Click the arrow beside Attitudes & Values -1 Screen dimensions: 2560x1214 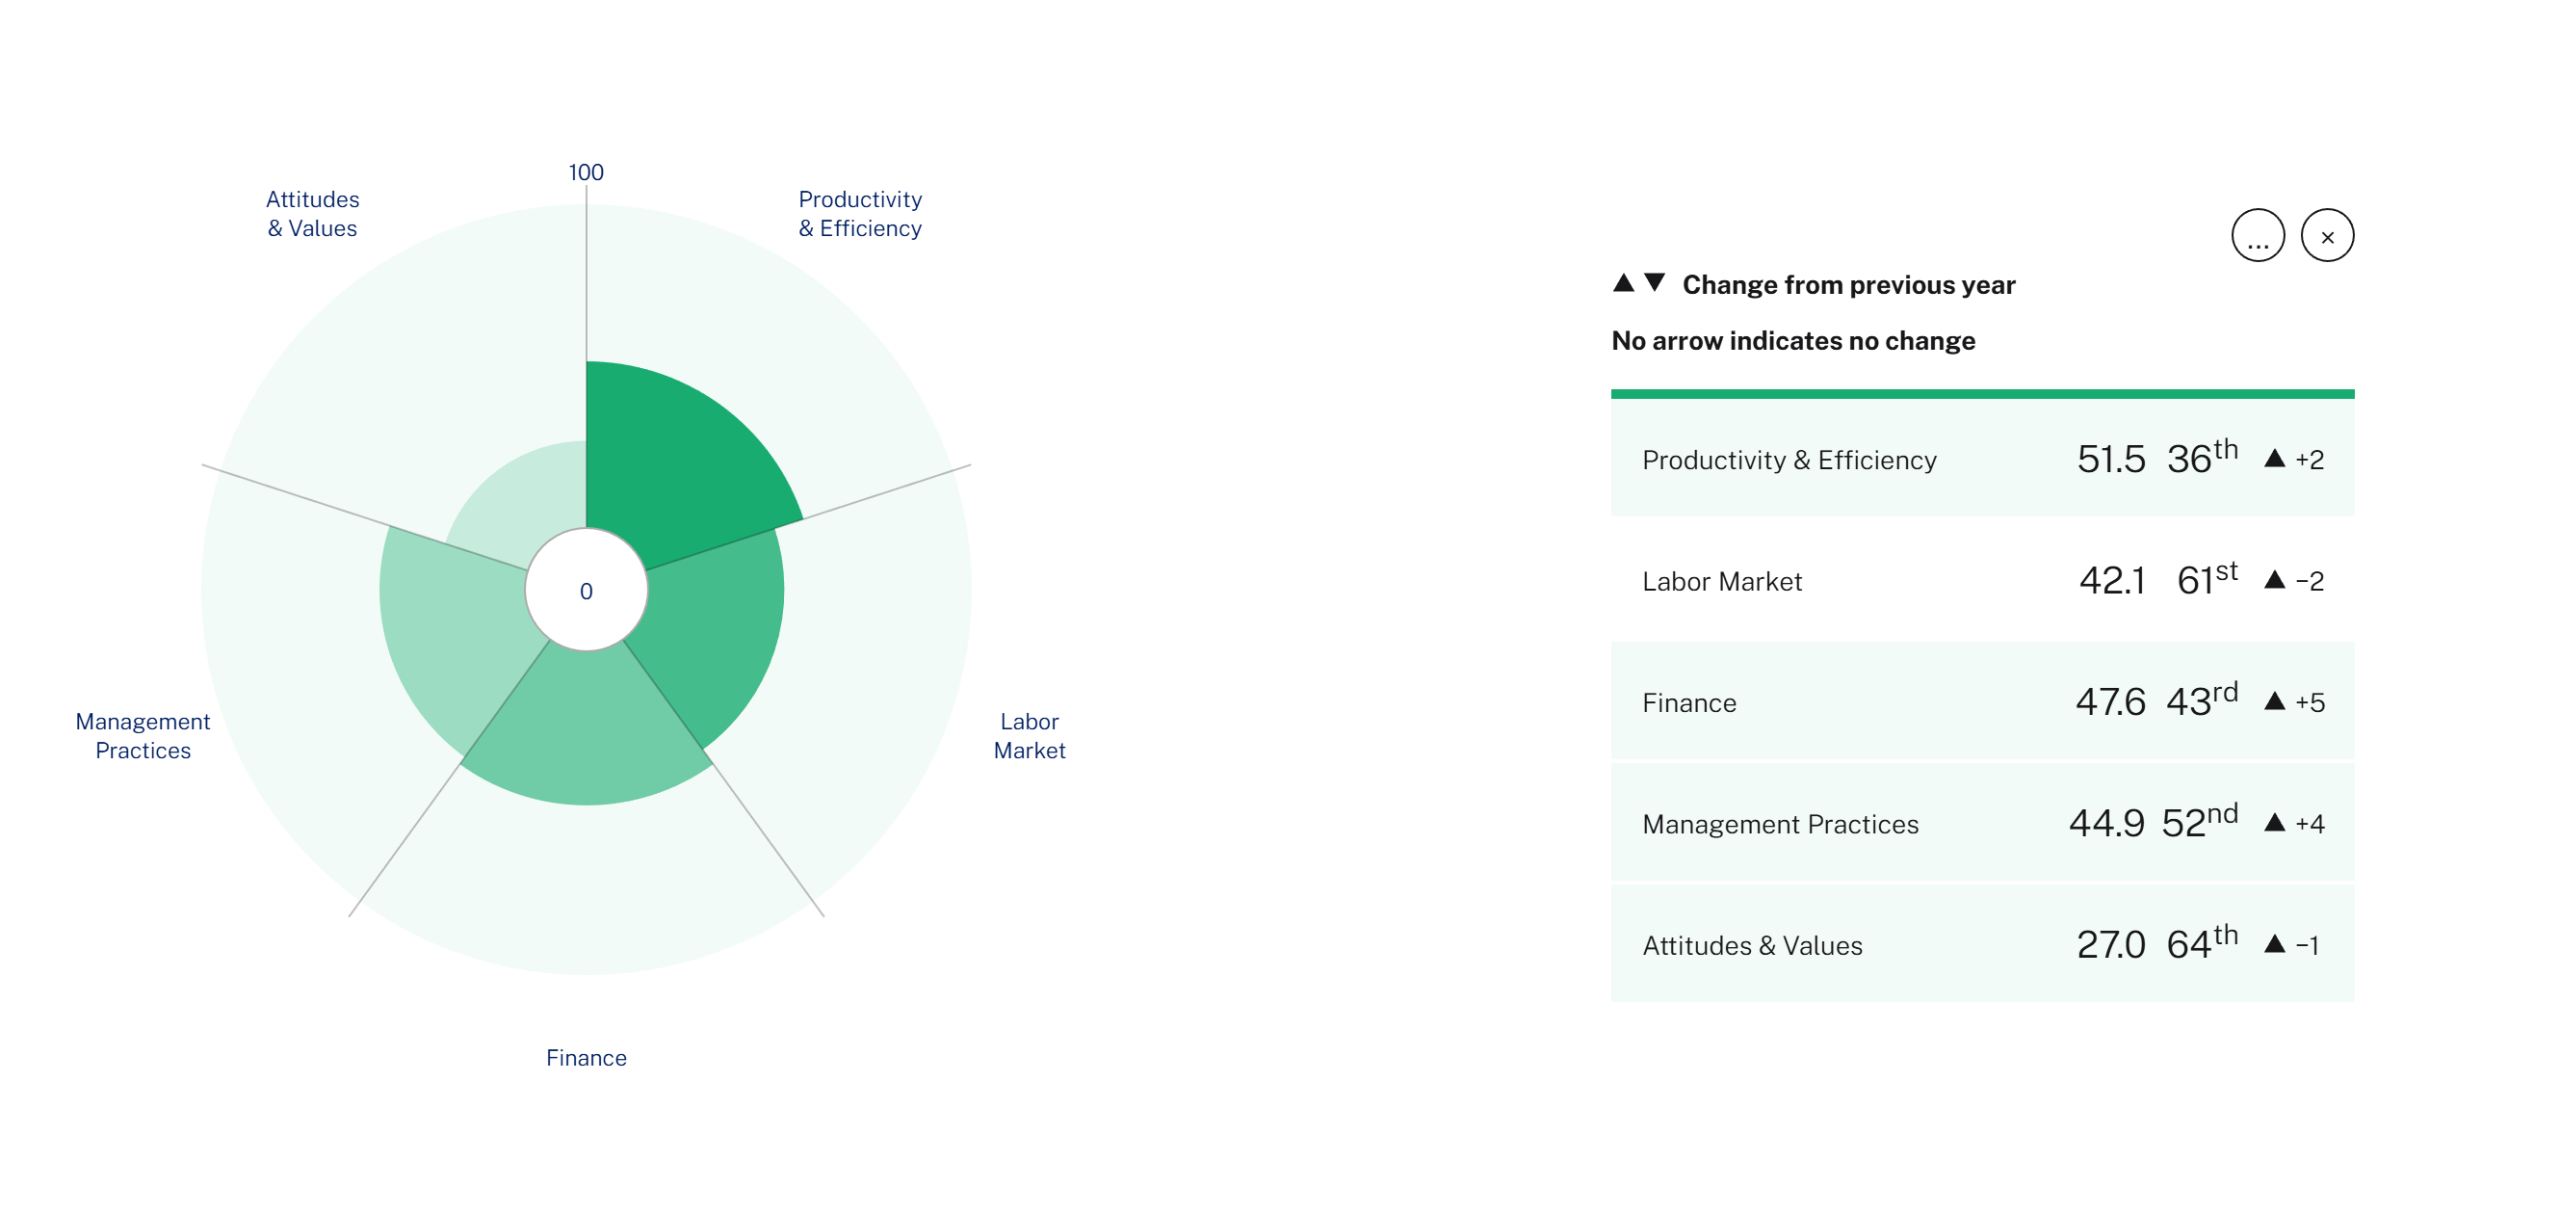coord(2273,943)
